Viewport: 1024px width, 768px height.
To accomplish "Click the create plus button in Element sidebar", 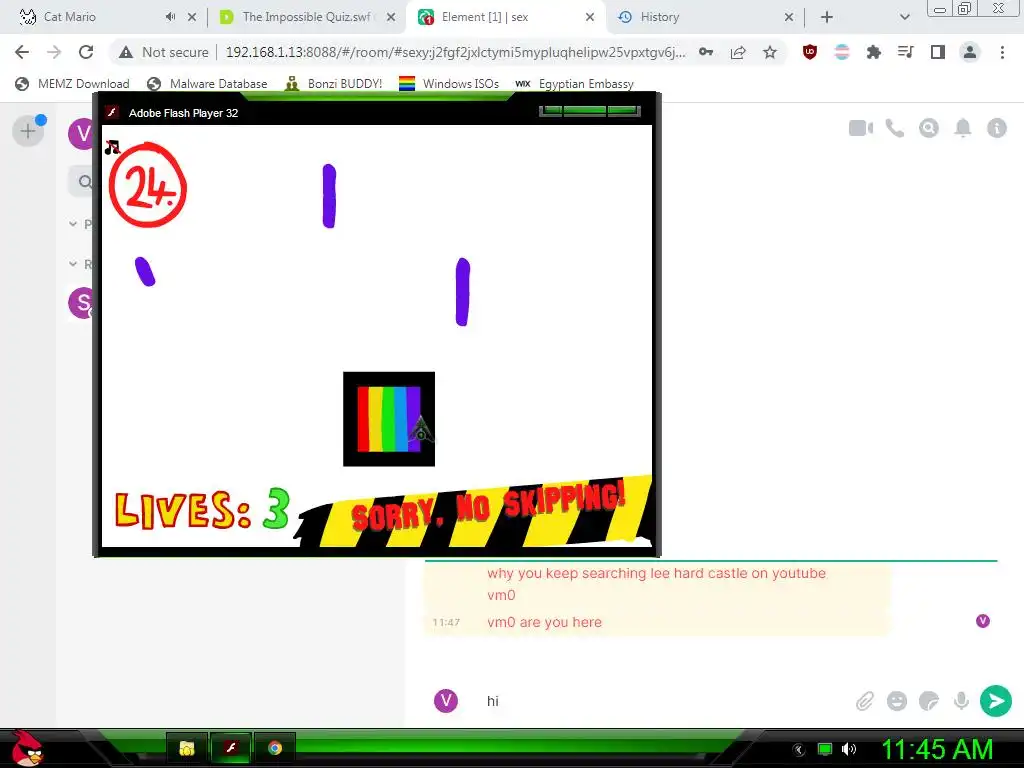I will click(x=27, y=131).
